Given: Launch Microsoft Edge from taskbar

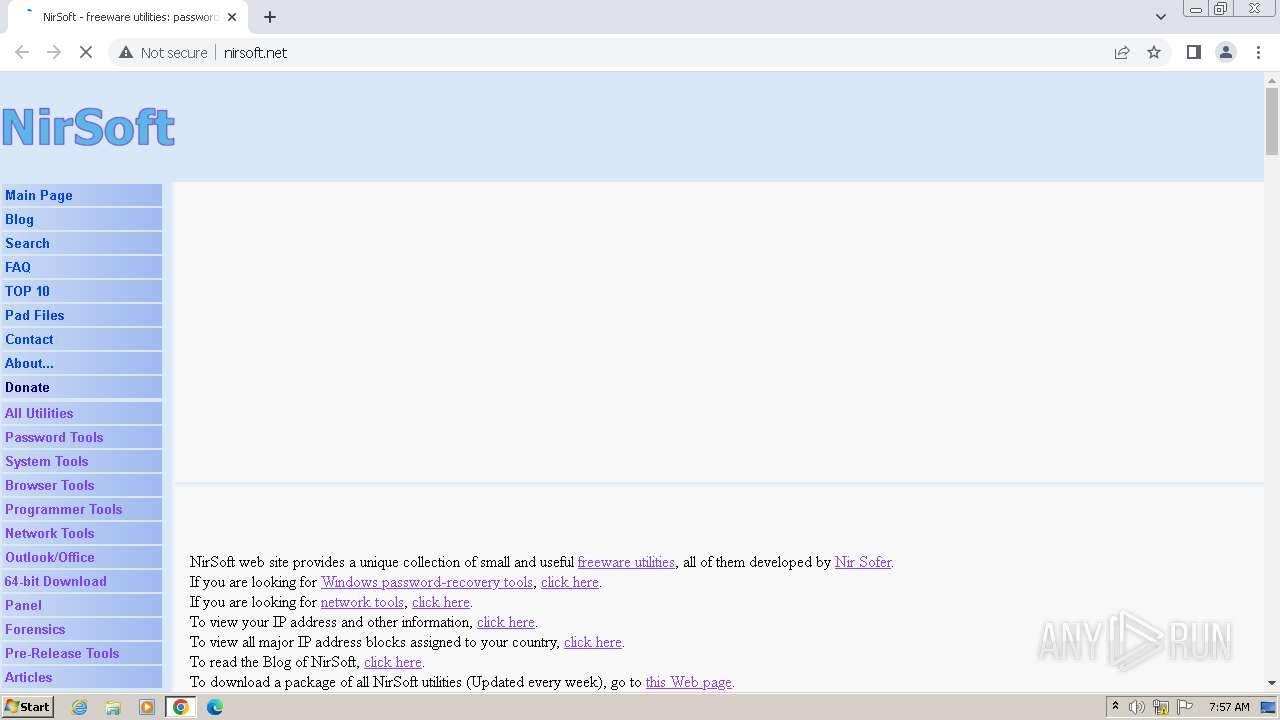Looking at the screenshot, I should click(x=215, y=707).
